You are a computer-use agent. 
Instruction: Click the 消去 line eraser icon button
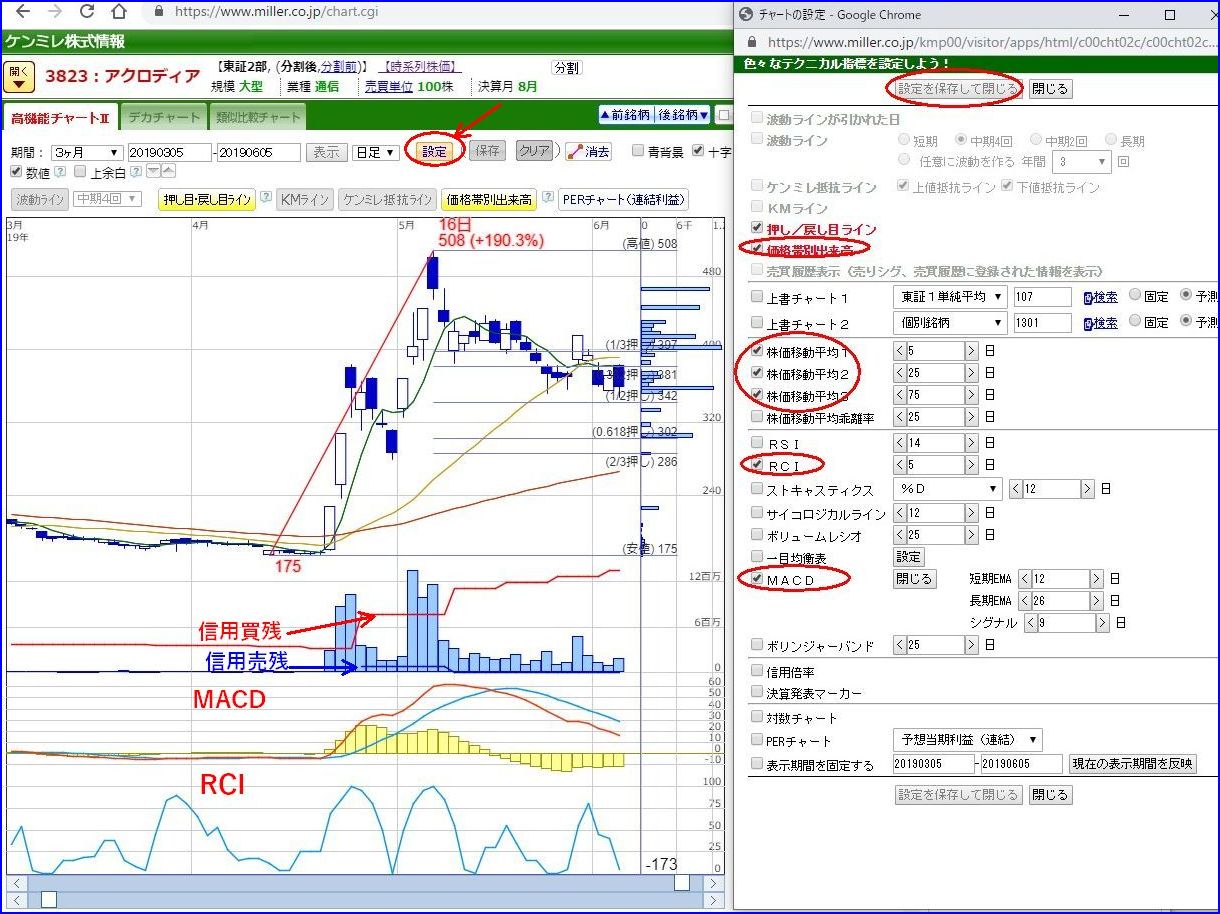coord(589,152)
